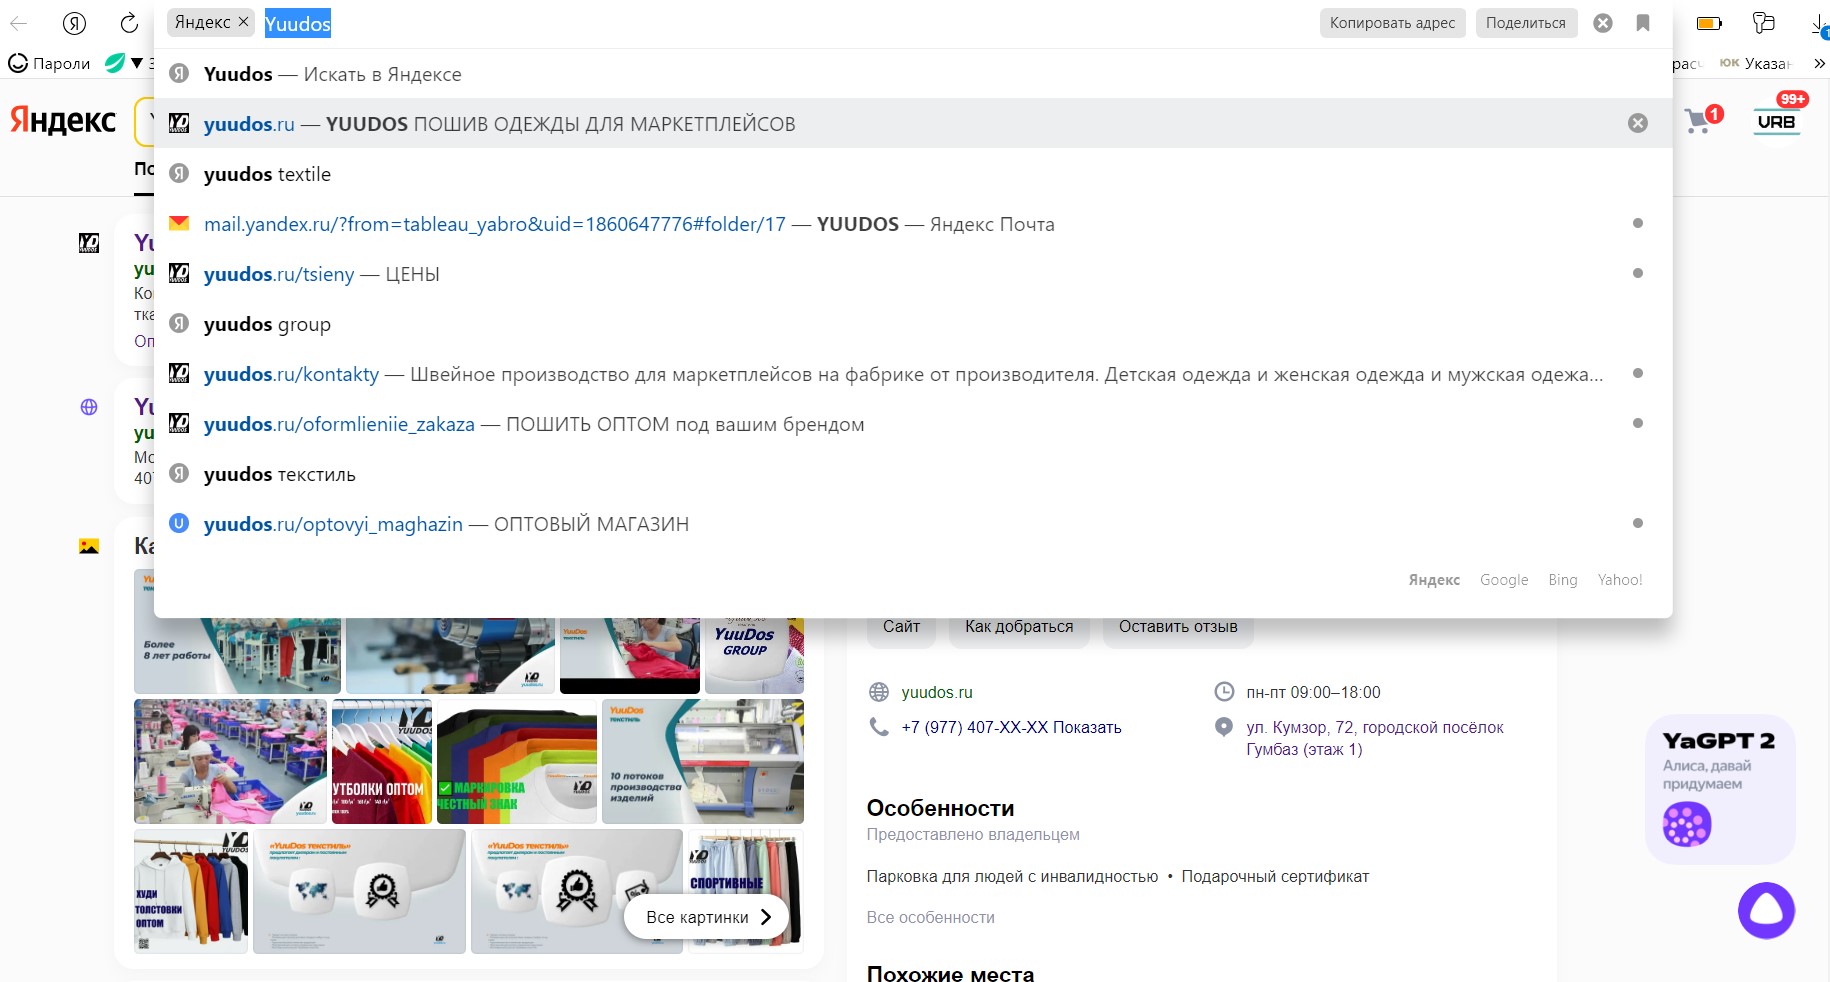Click the Яндекс logo on the page
This screenshot has height=982, width=1830.
click(63, 121)
